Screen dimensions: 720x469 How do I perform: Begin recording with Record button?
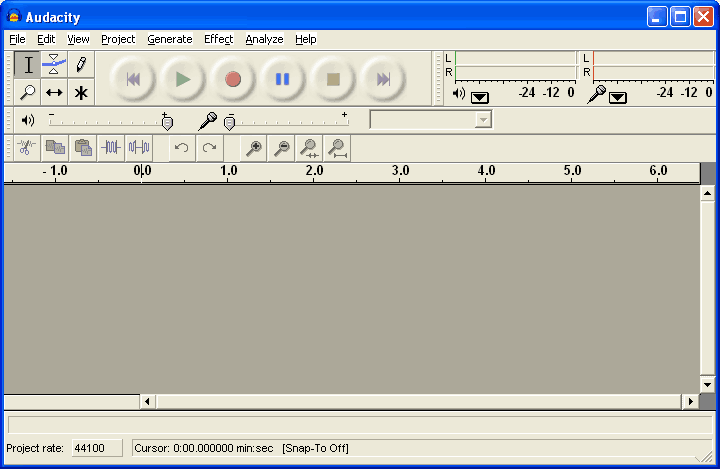[233, 79]
